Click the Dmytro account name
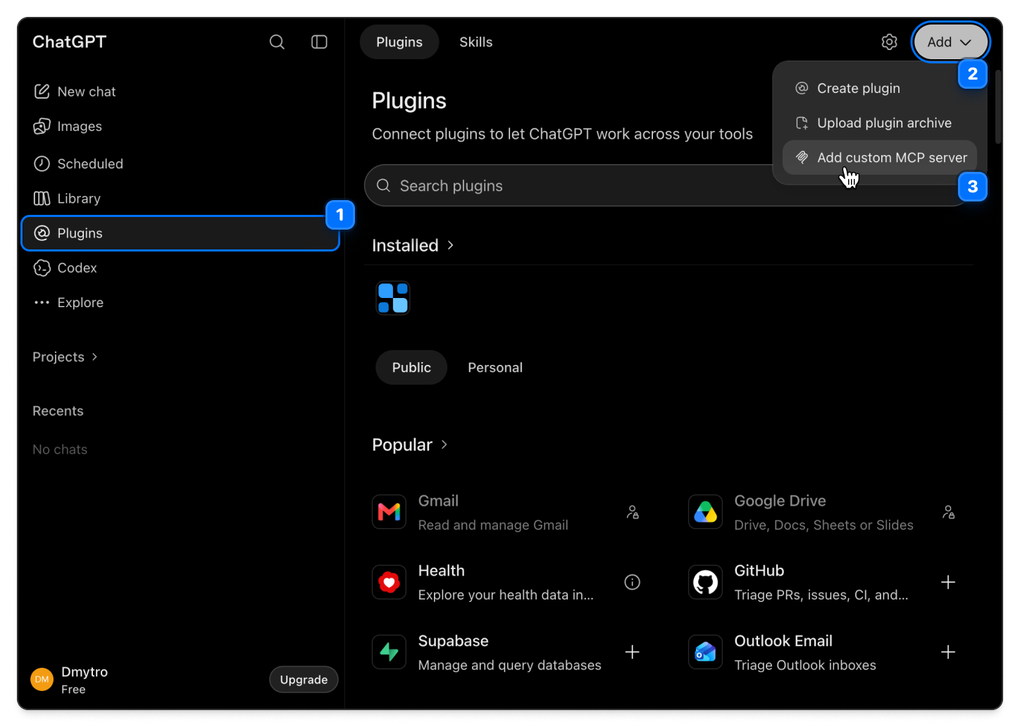The height and width of the screenshot is (727, 1020). point(85,672)
